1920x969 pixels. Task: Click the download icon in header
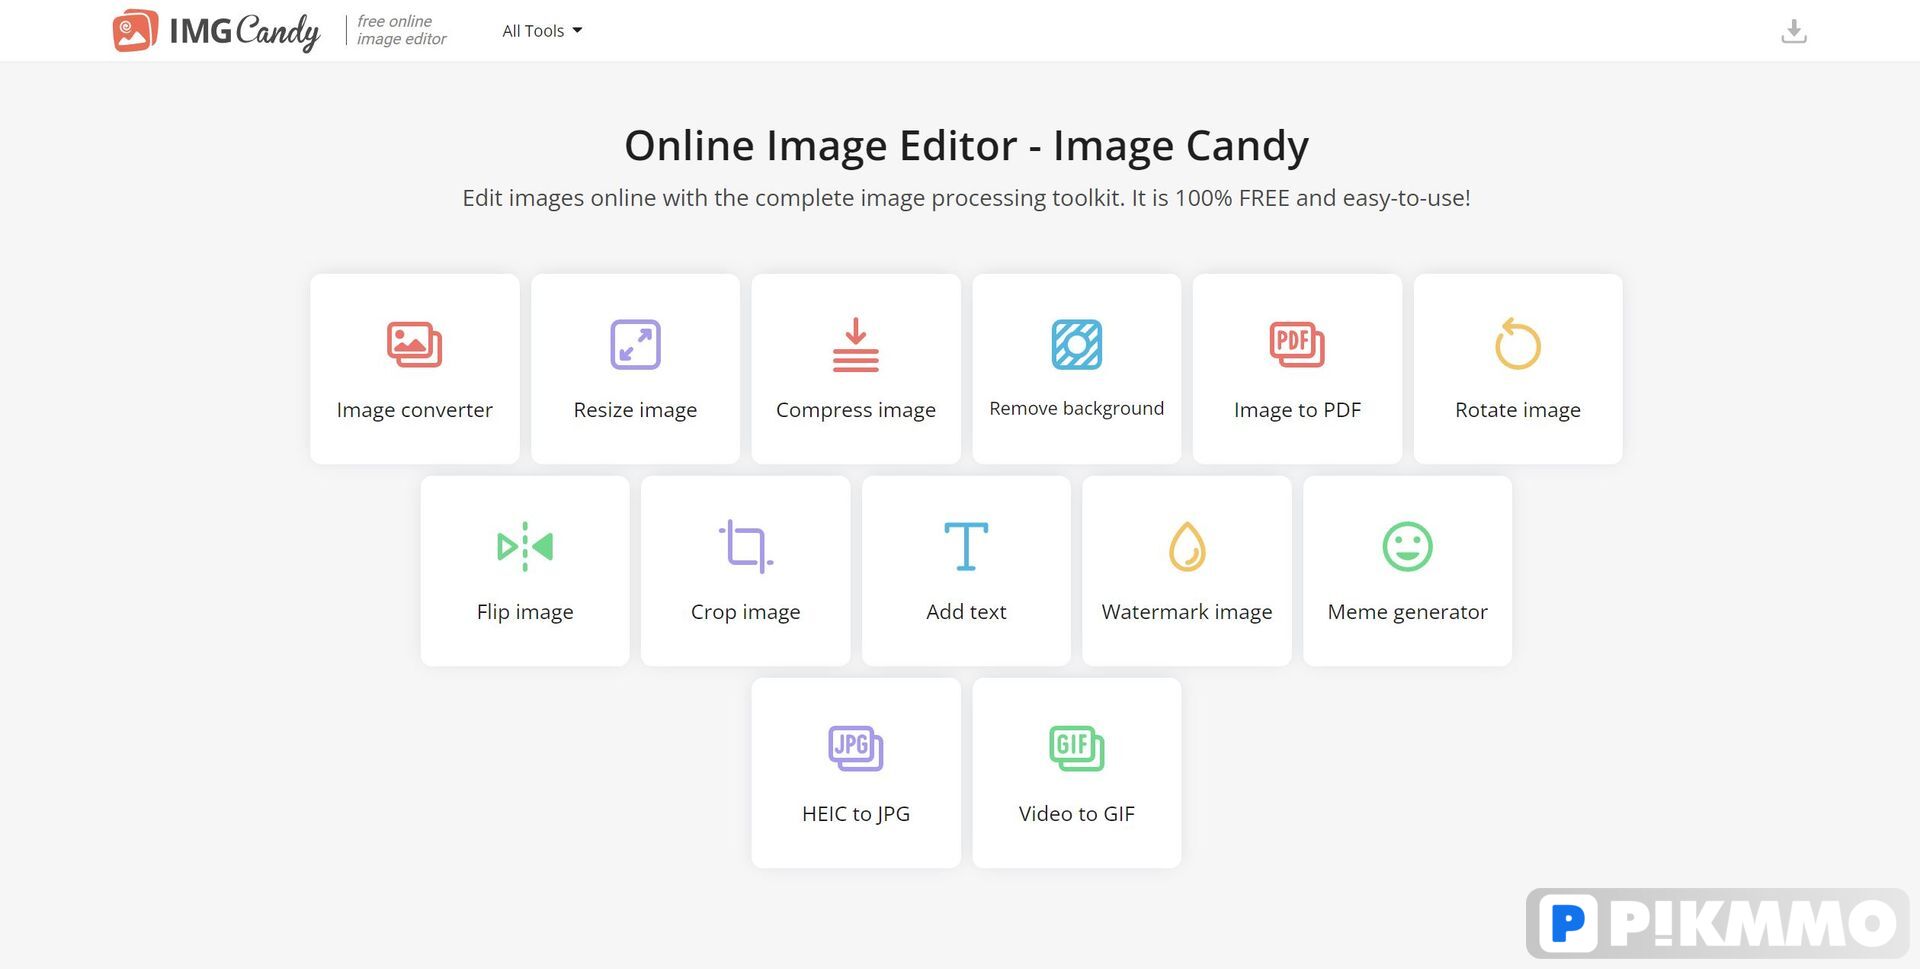[1794, 31]
